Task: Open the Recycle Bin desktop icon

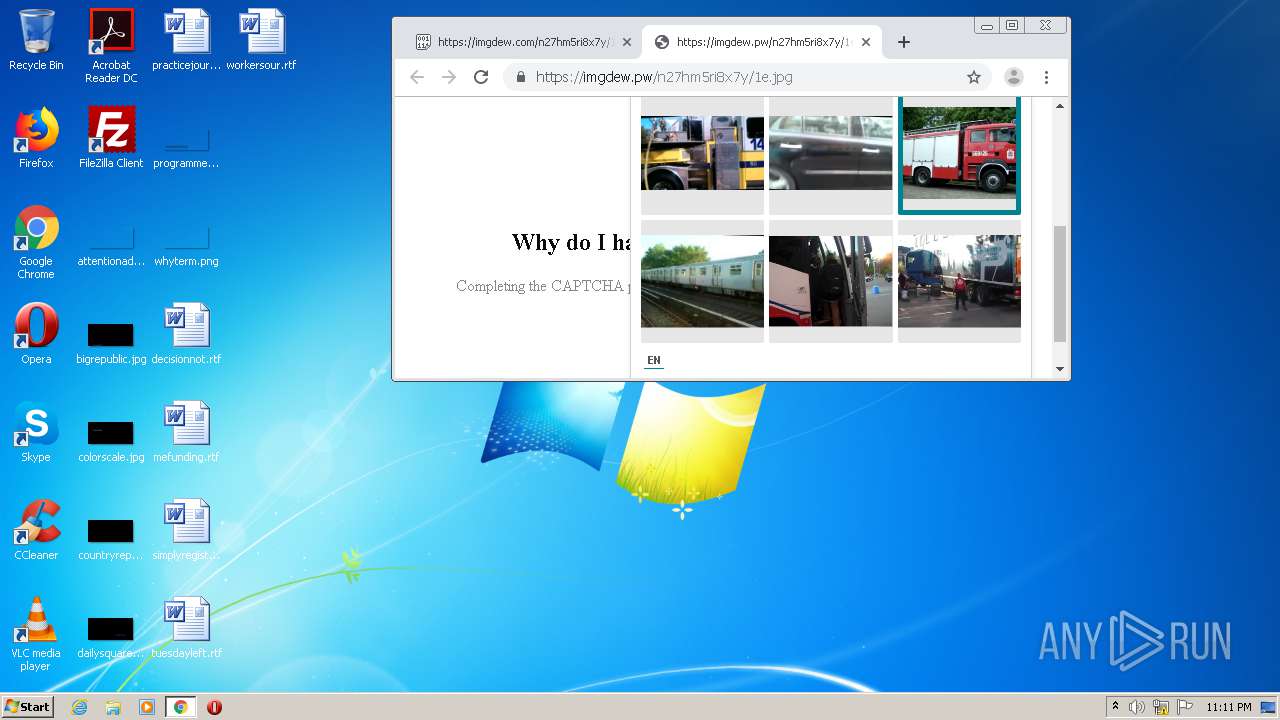Action: [36, 40]
